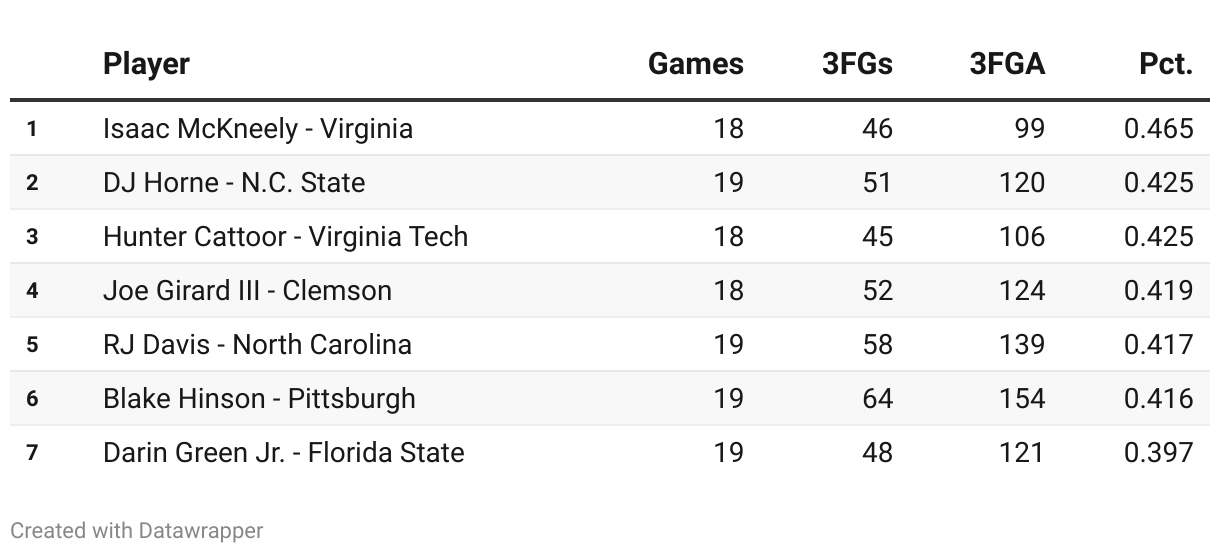Click rank number 1 in first row
Screen dimensions: 1220x554
pos(33,129)
